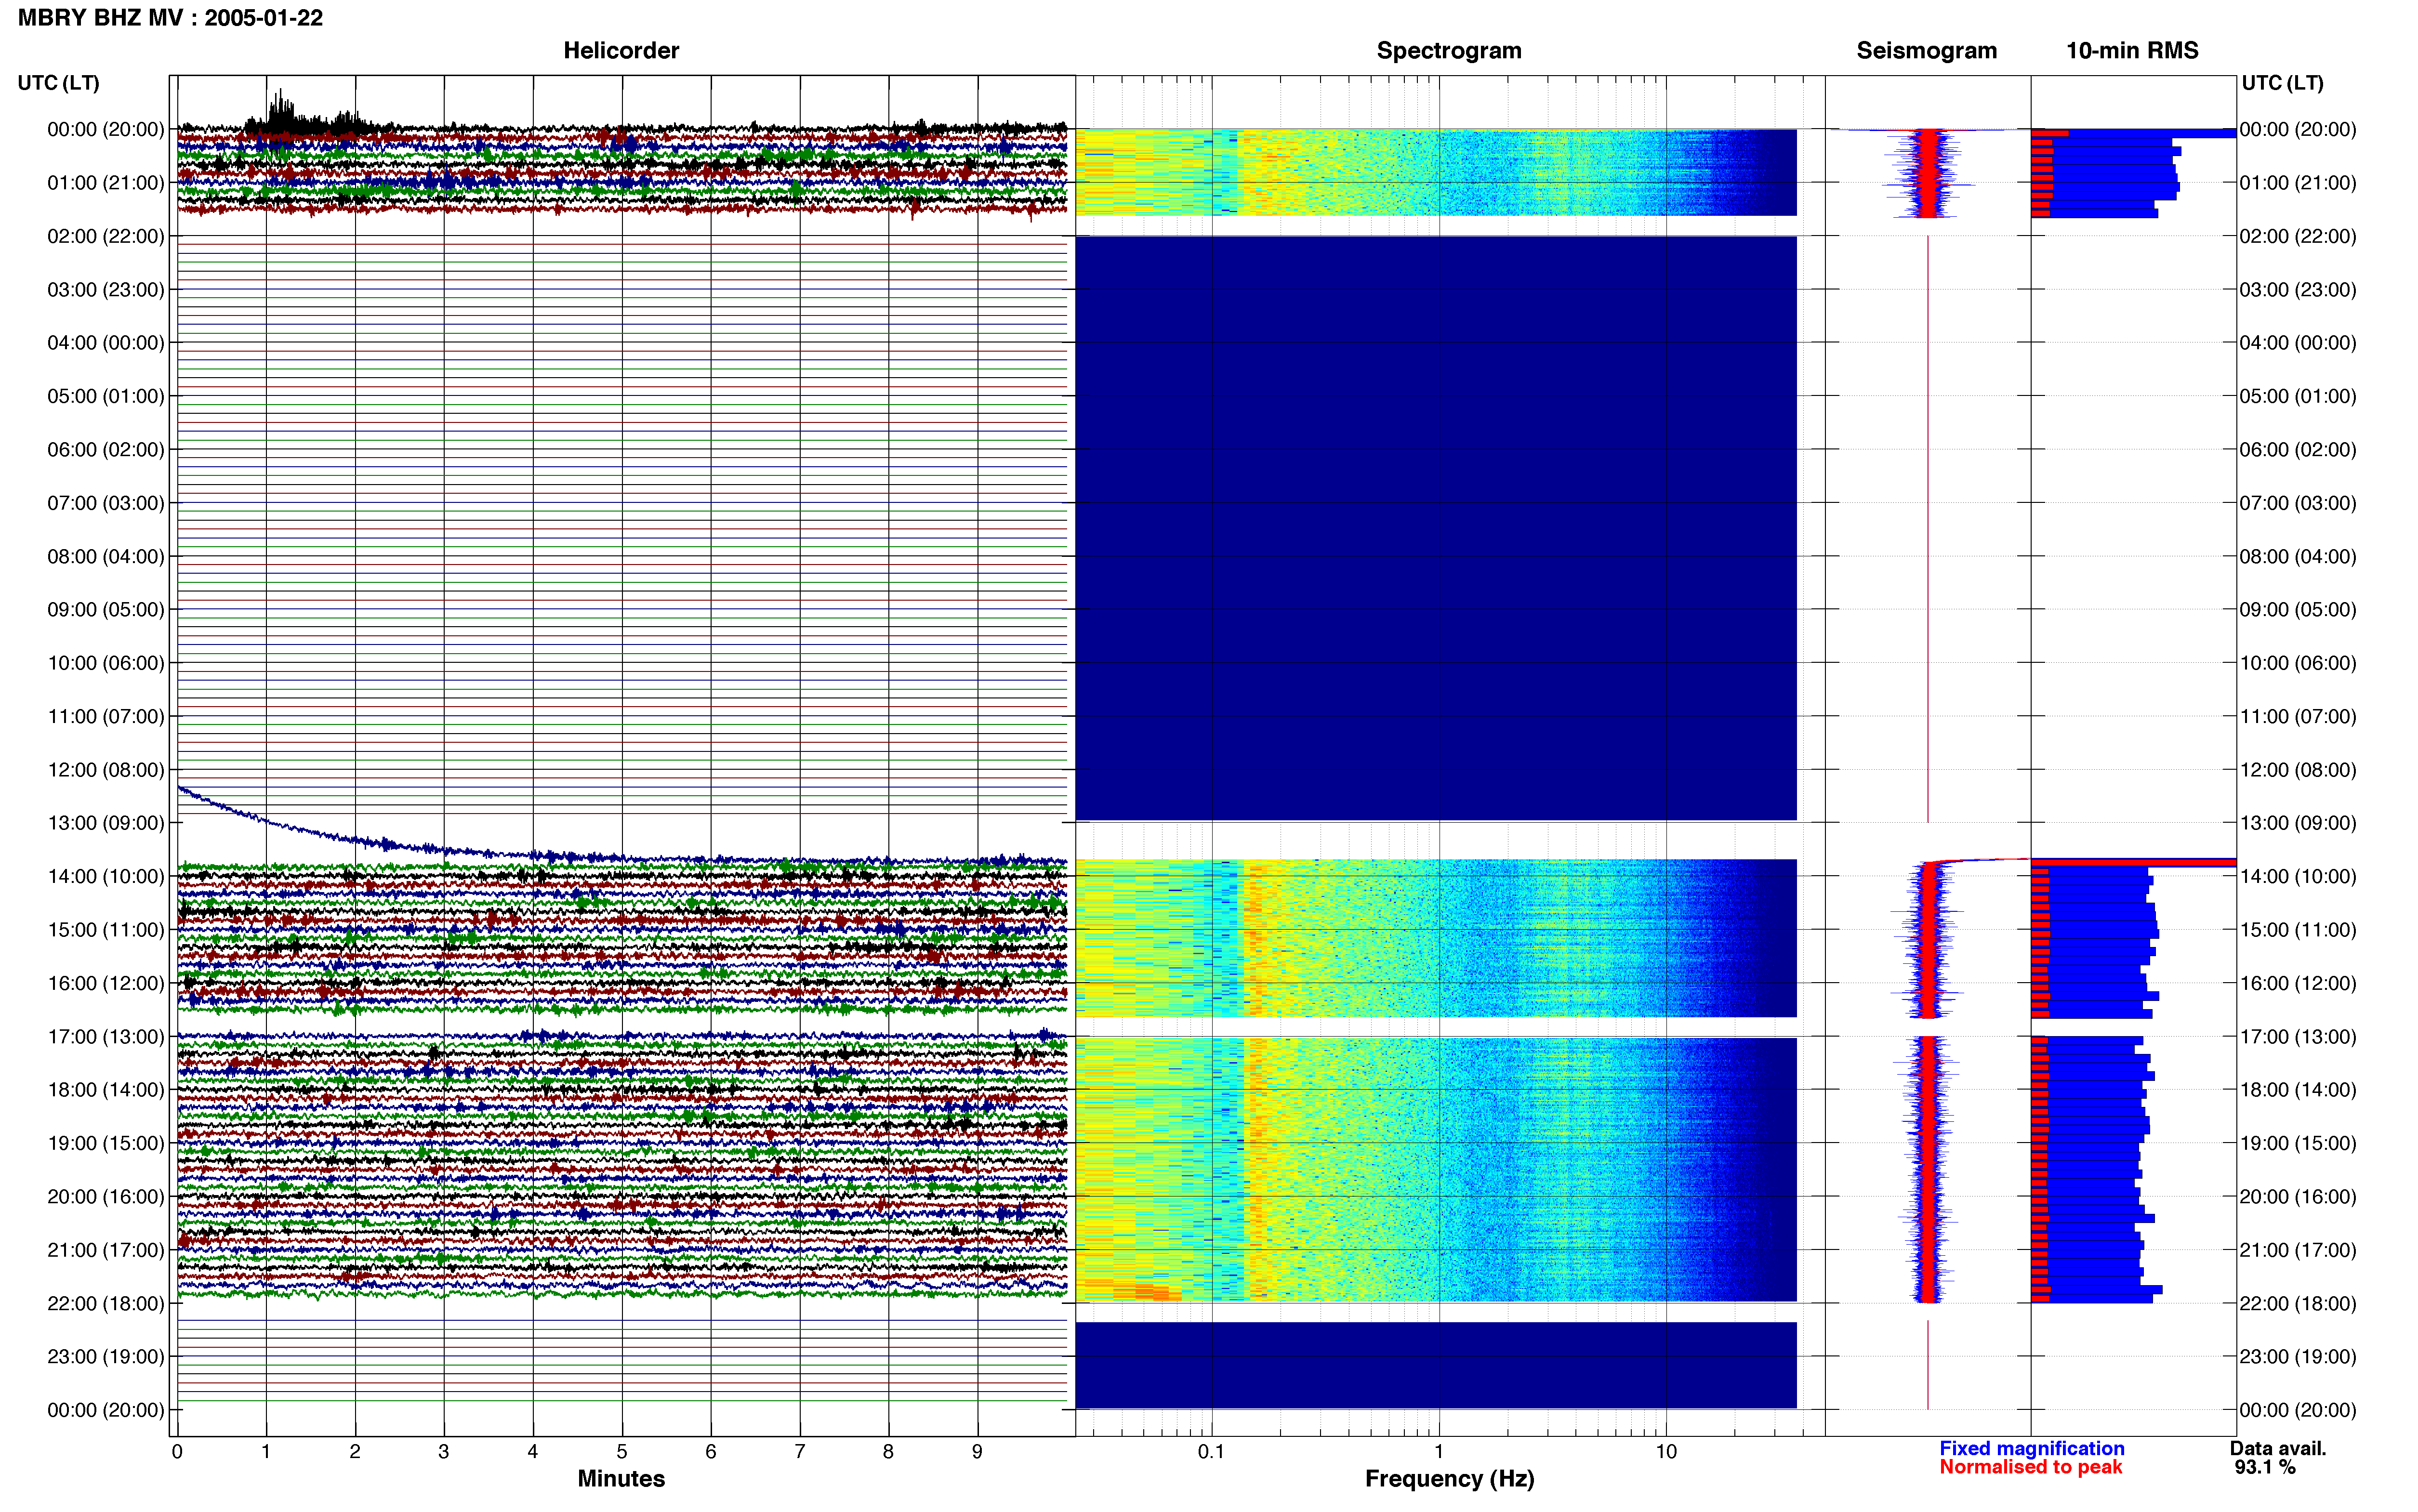Click the title 'MBRY BHZ MV : 2005-01-22'
This screenshot has height=1512, width=2418.
coord(170,18)
